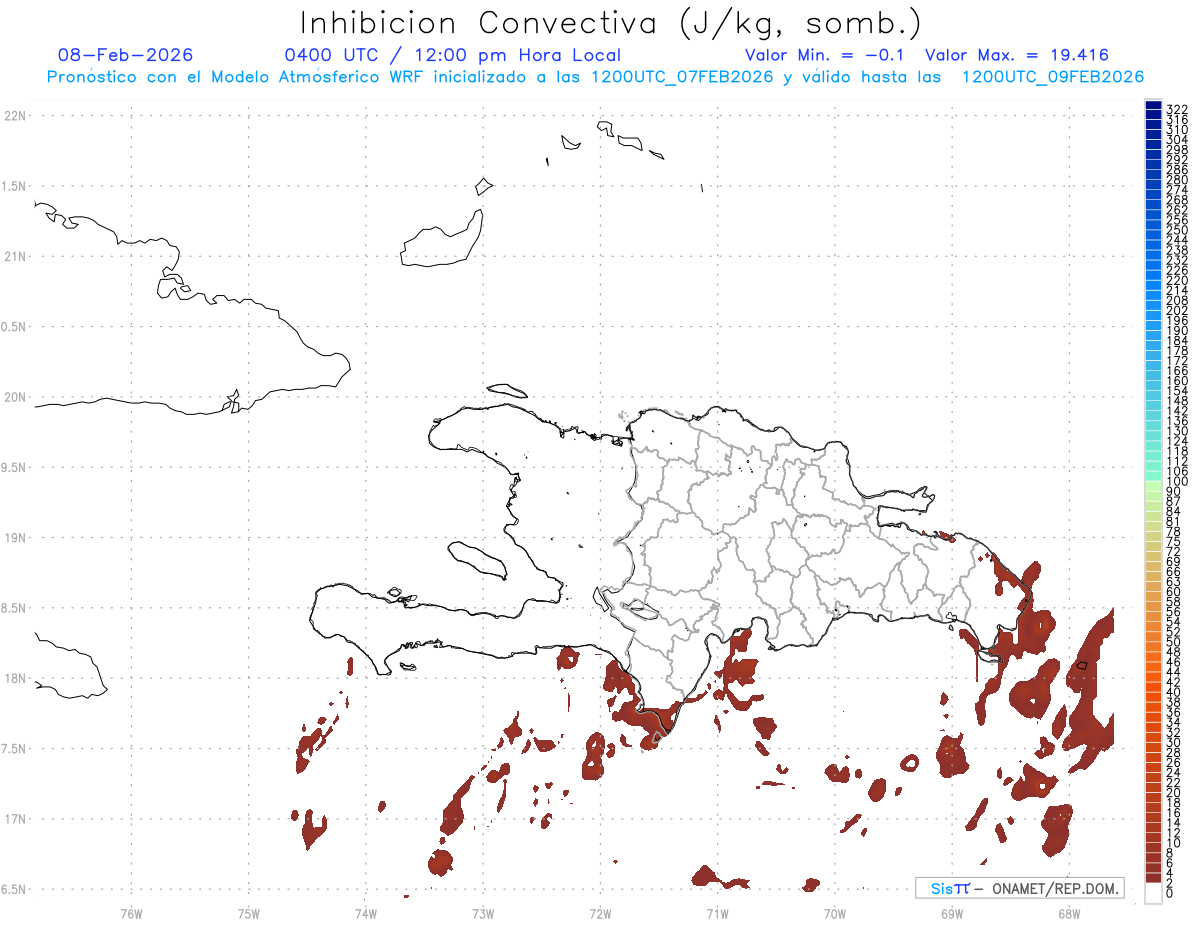Image resolution: width=1200 pixels, height=927 pixels.
Task: Click the 'ONAMET/REP.DOM.' credit text
Action: pyautogui.click(x=1055, y=888)
